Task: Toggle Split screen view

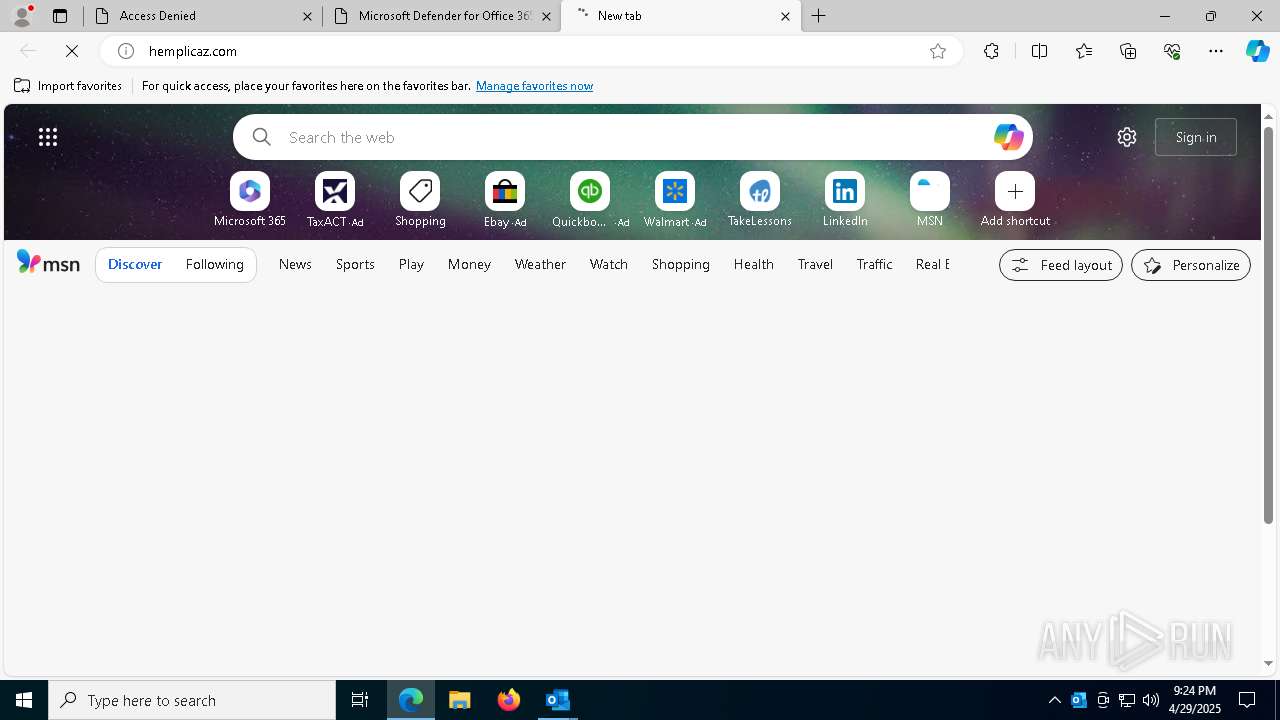Action: point(1039,51)
